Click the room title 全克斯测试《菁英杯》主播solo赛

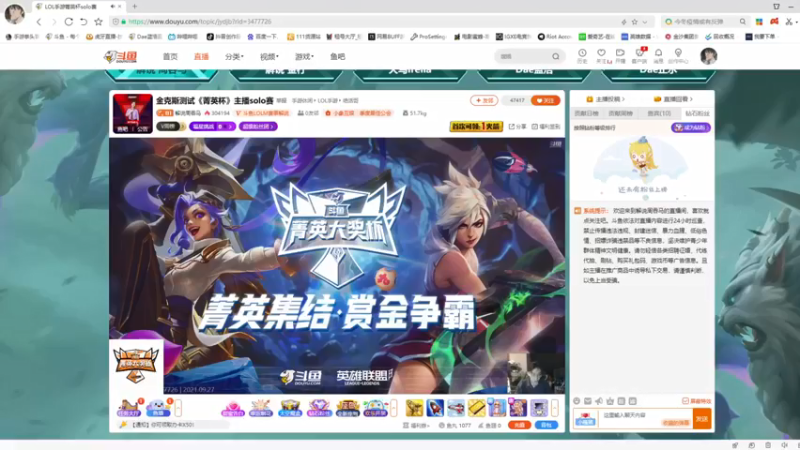tap(215, 101)
